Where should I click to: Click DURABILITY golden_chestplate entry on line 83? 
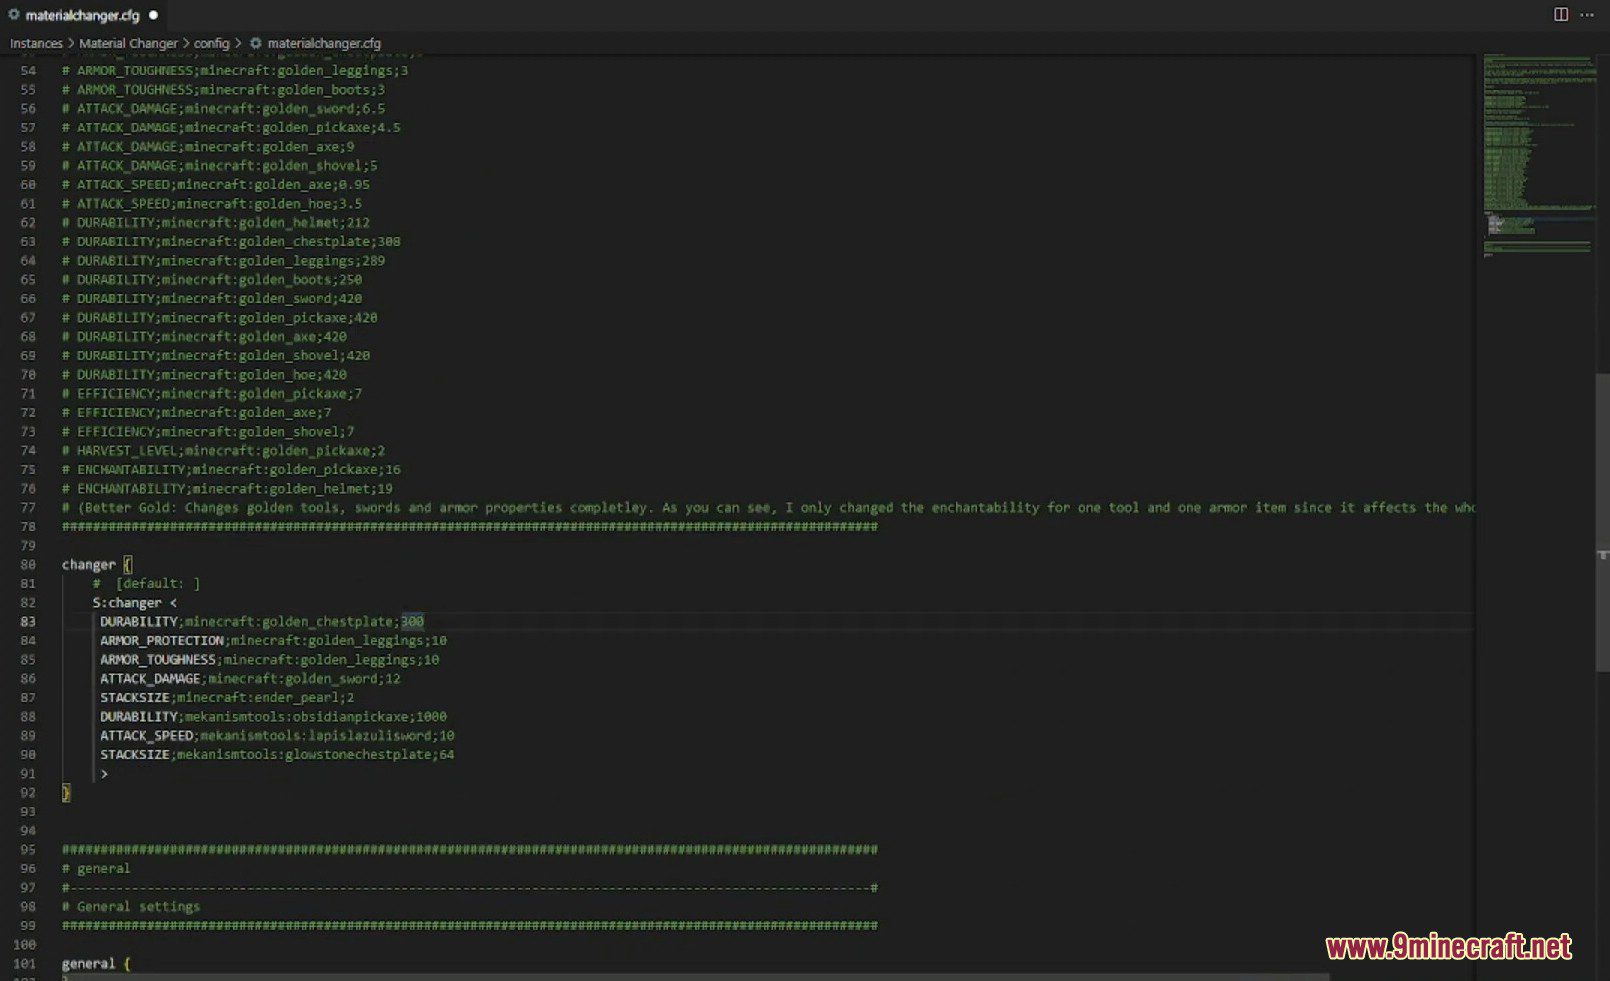point(262,621)
